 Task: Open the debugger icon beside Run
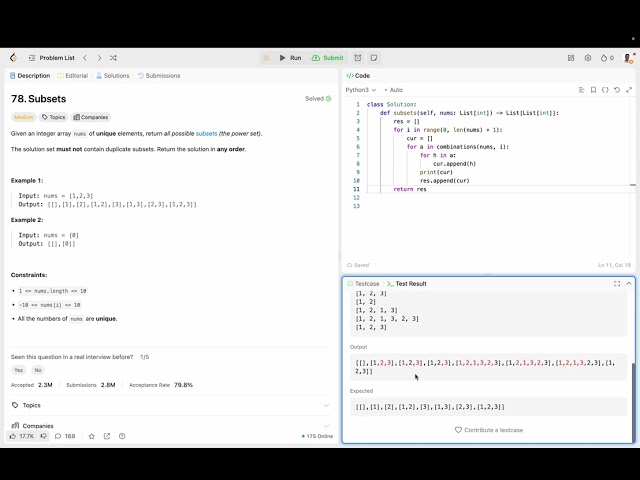(266, 58)
